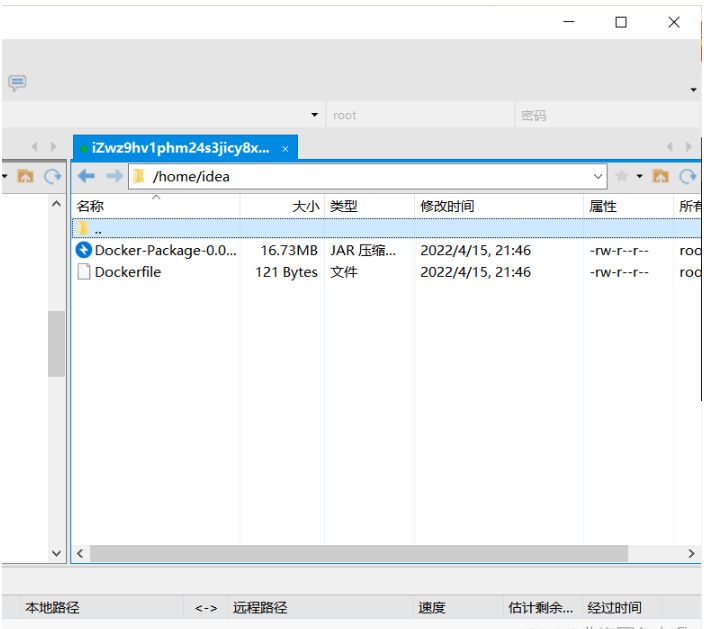Sort by the 大小 column header
This screenshot has width=712, height=629.
click(x=282, y=206)
